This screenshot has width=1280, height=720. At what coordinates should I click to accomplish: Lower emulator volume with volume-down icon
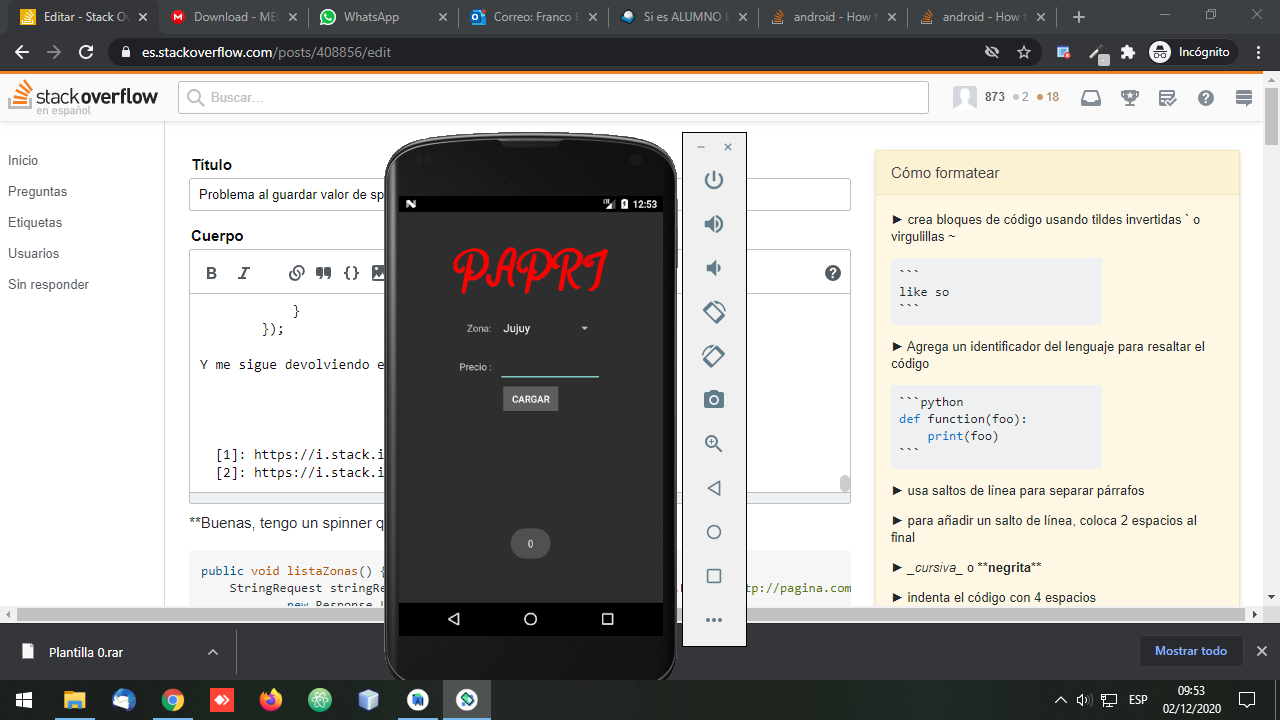[x=713, y=268]
